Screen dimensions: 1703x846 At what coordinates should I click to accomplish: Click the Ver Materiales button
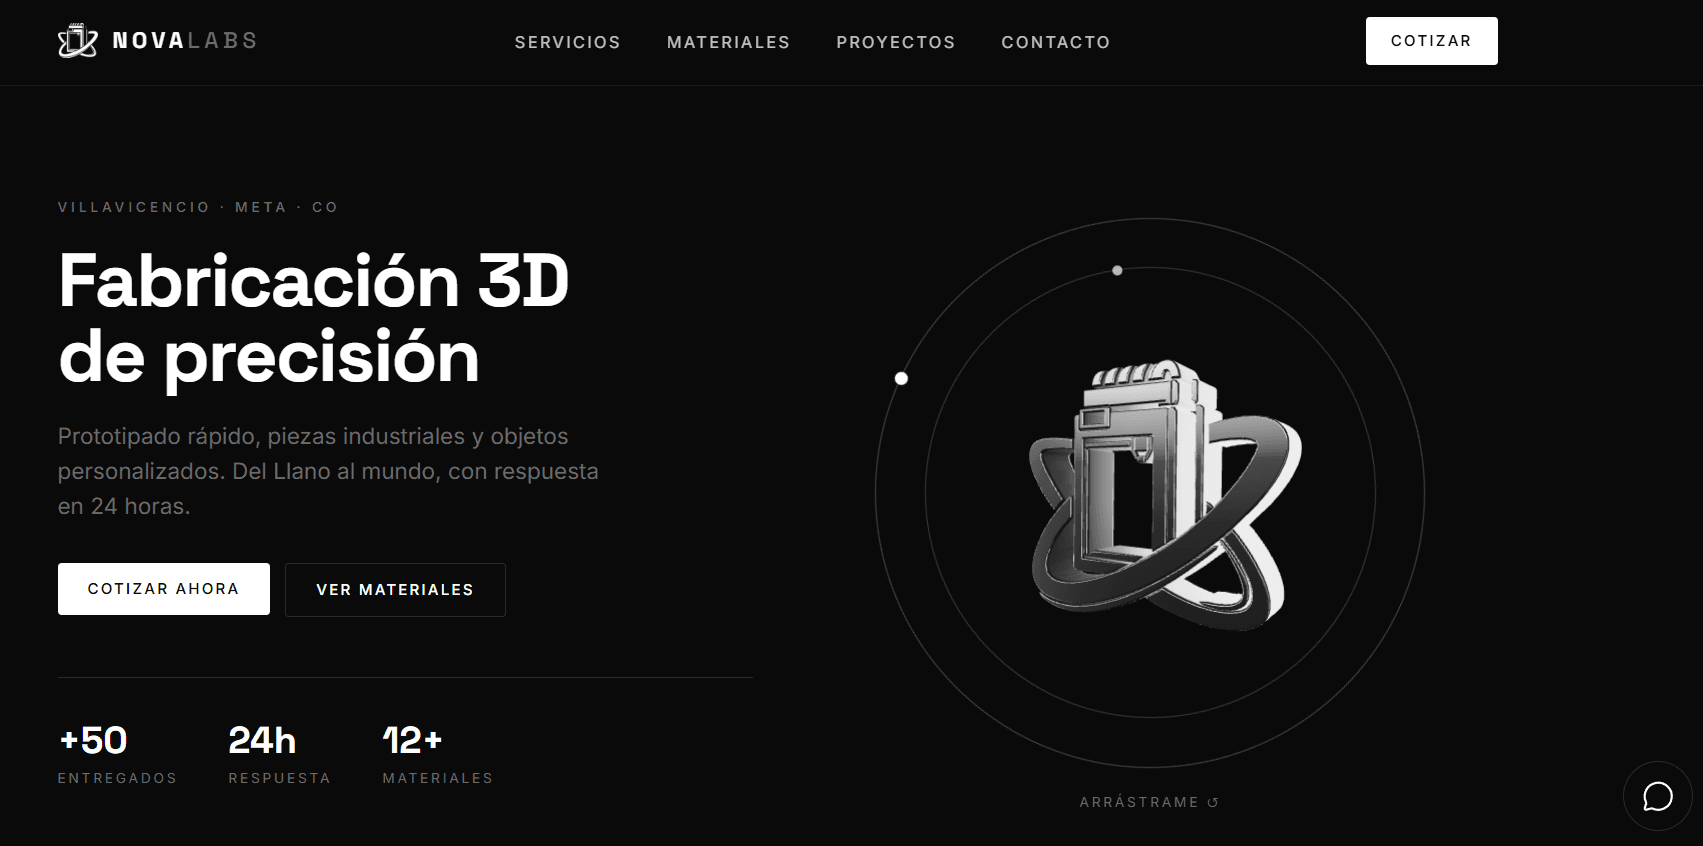(395, 590)
